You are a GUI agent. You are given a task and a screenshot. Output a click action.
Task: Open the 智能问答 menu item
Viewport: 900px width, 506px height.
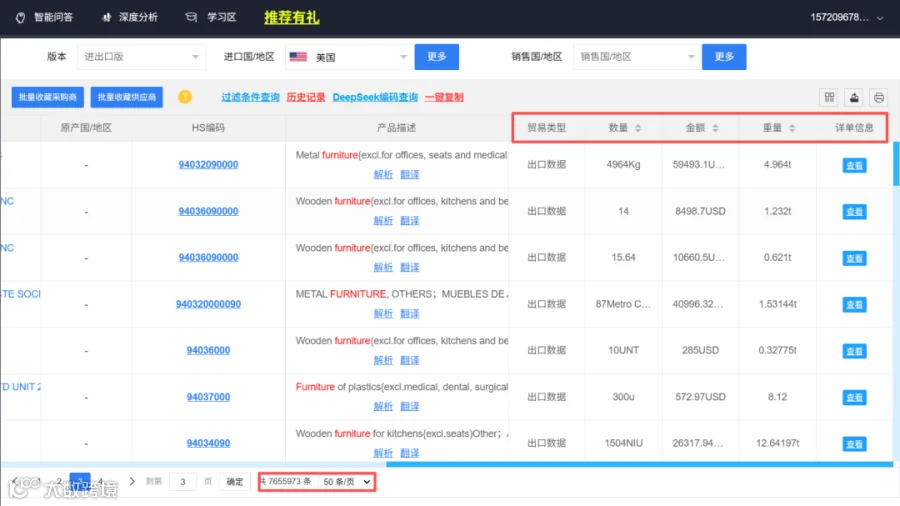(45, 17)
